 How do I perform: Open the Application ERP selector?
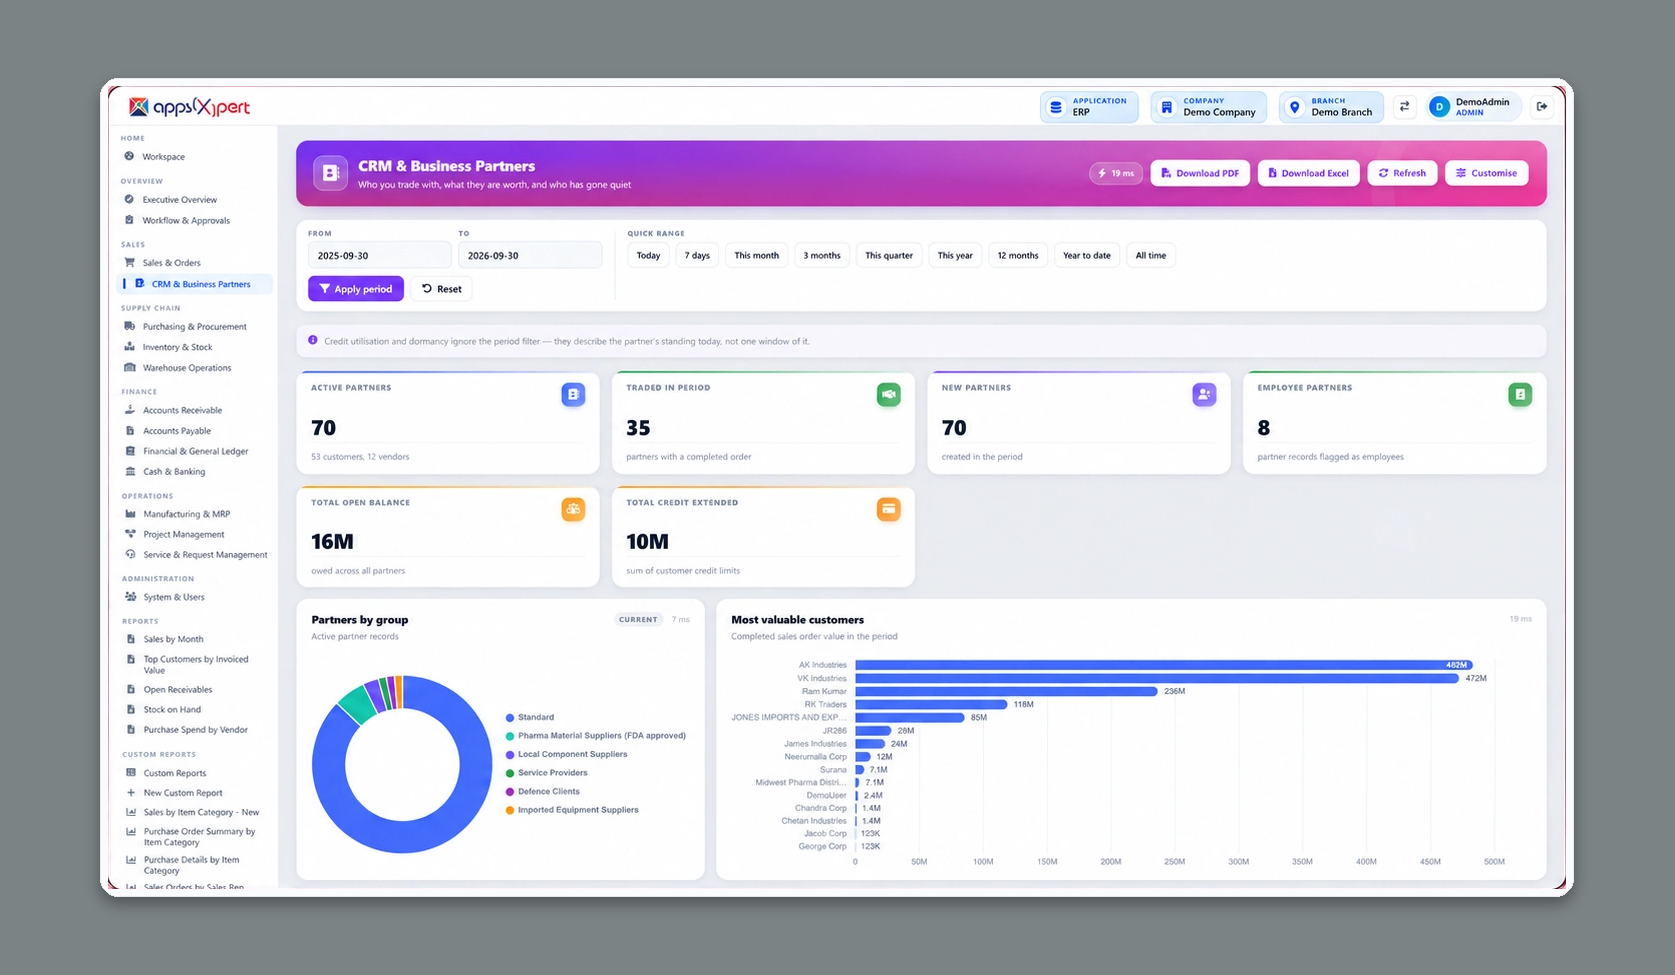pyautogui.click(x=1089, y=107)
